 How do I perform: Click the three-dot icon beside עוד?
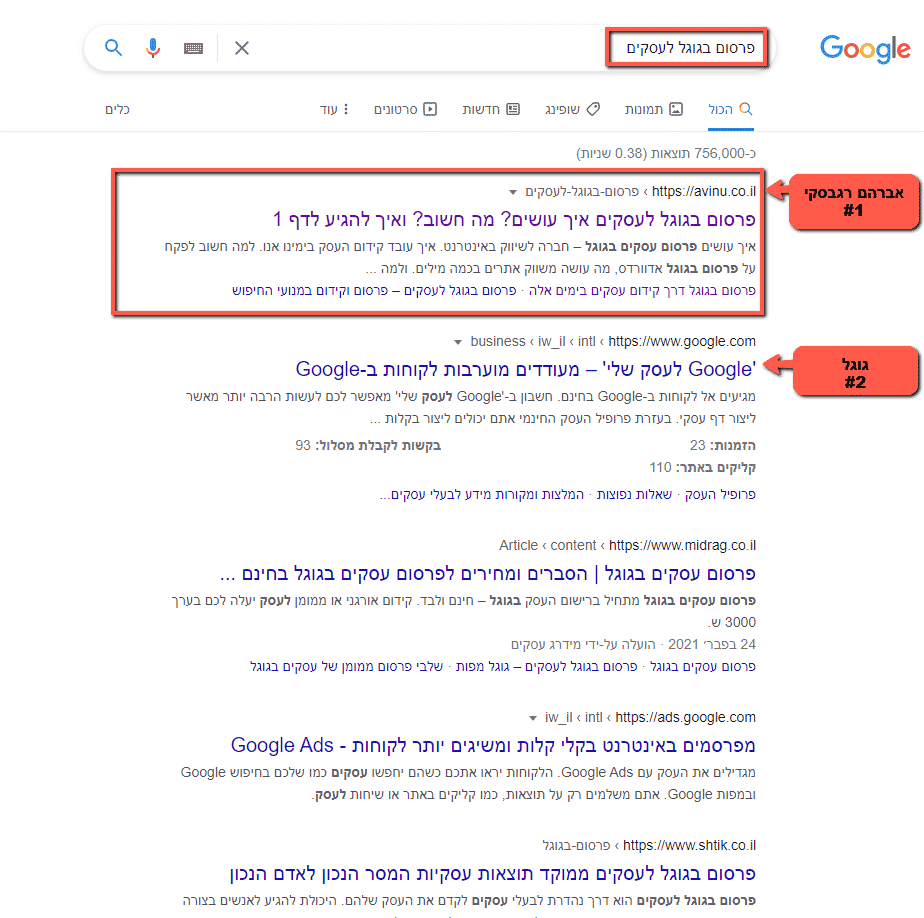tap(346, 109)
